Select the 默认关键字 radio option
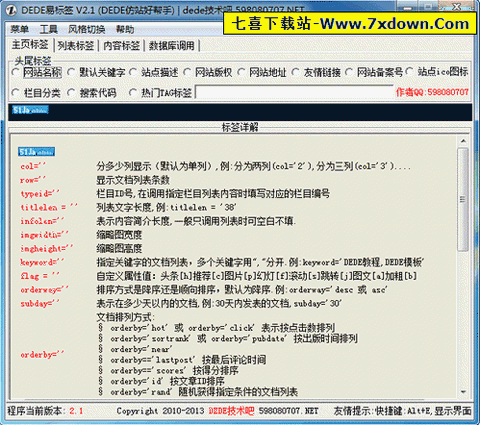 pyautogui.click(x=71, y=72)
